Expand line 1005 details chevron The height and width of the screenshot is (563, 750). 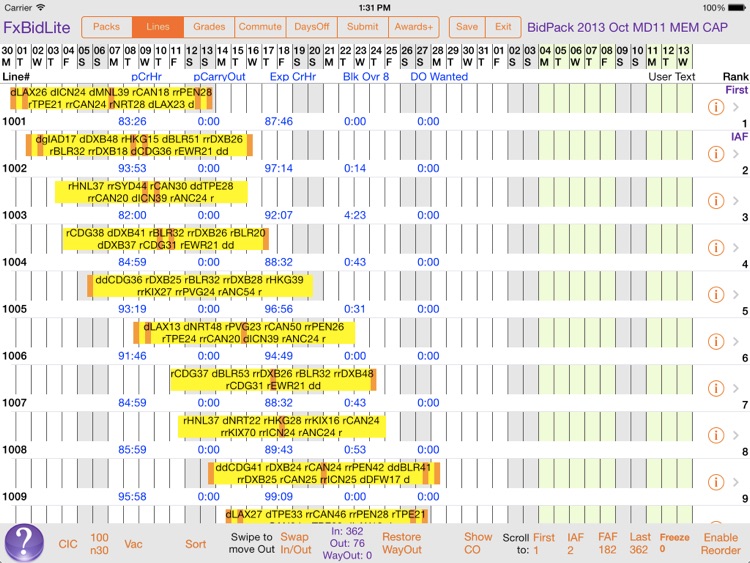click(736, 295)
